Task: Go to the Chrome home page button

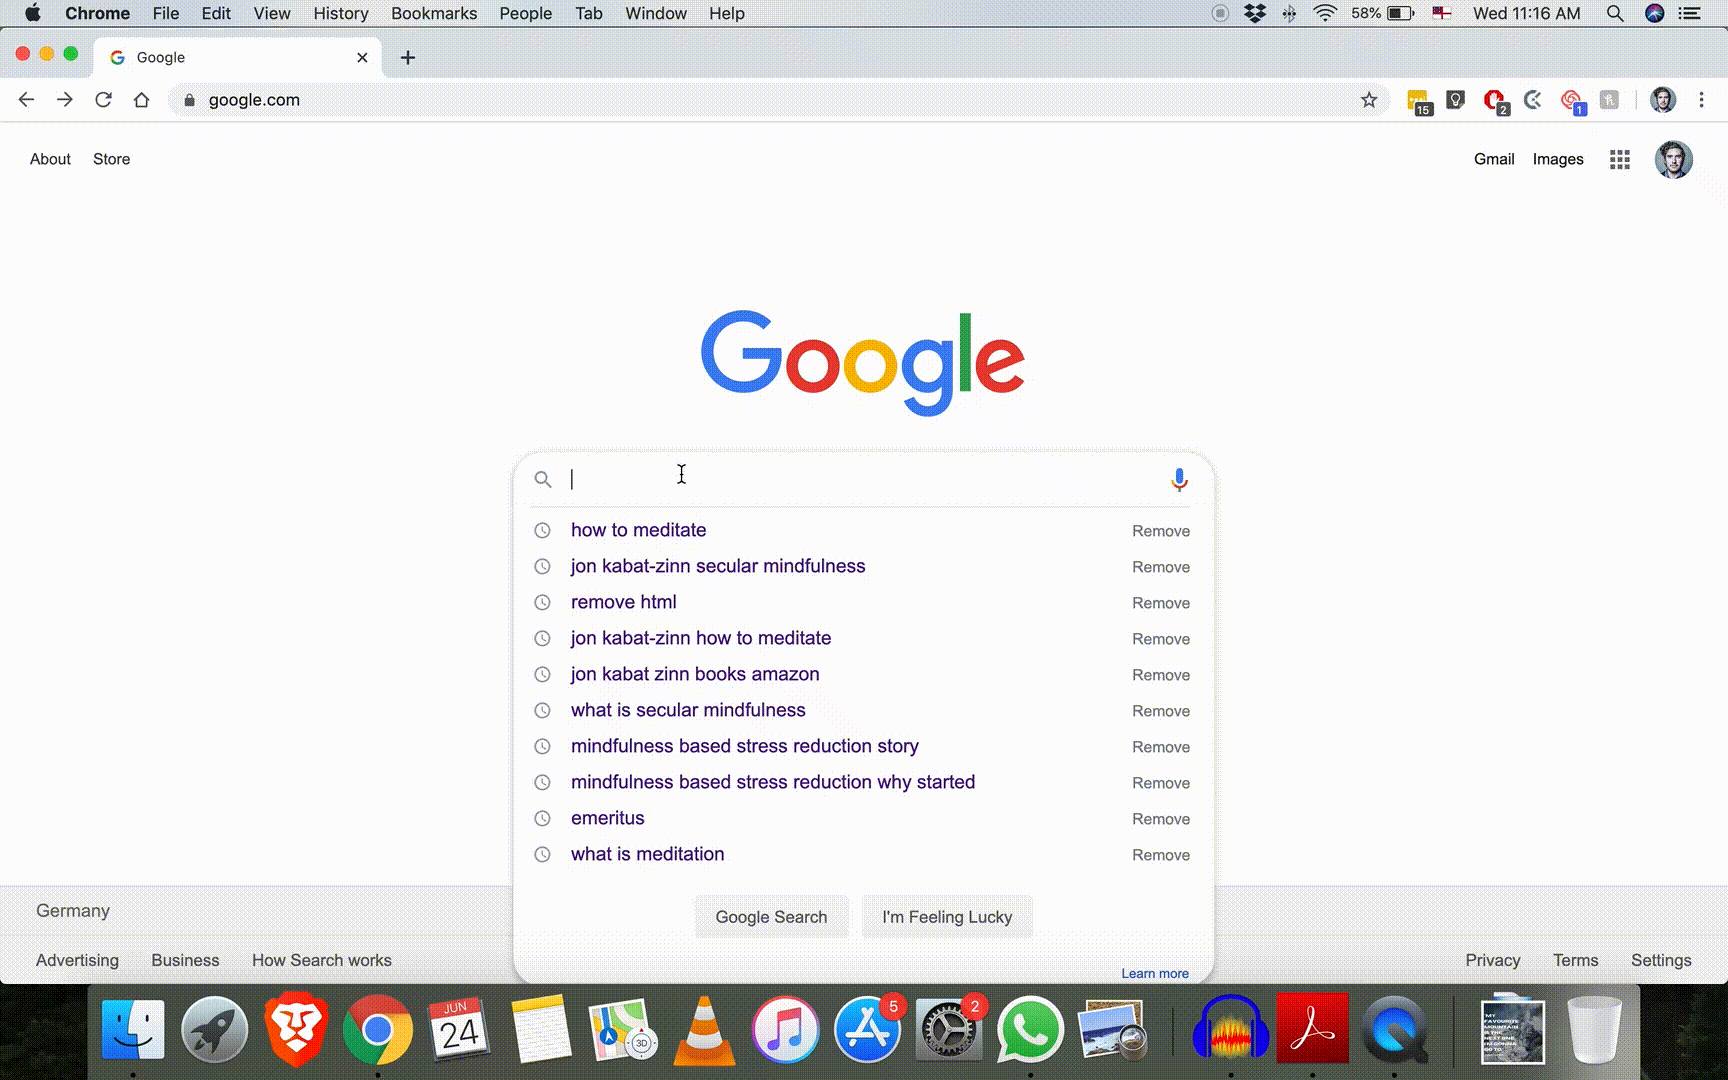Action: click(142, 100)
